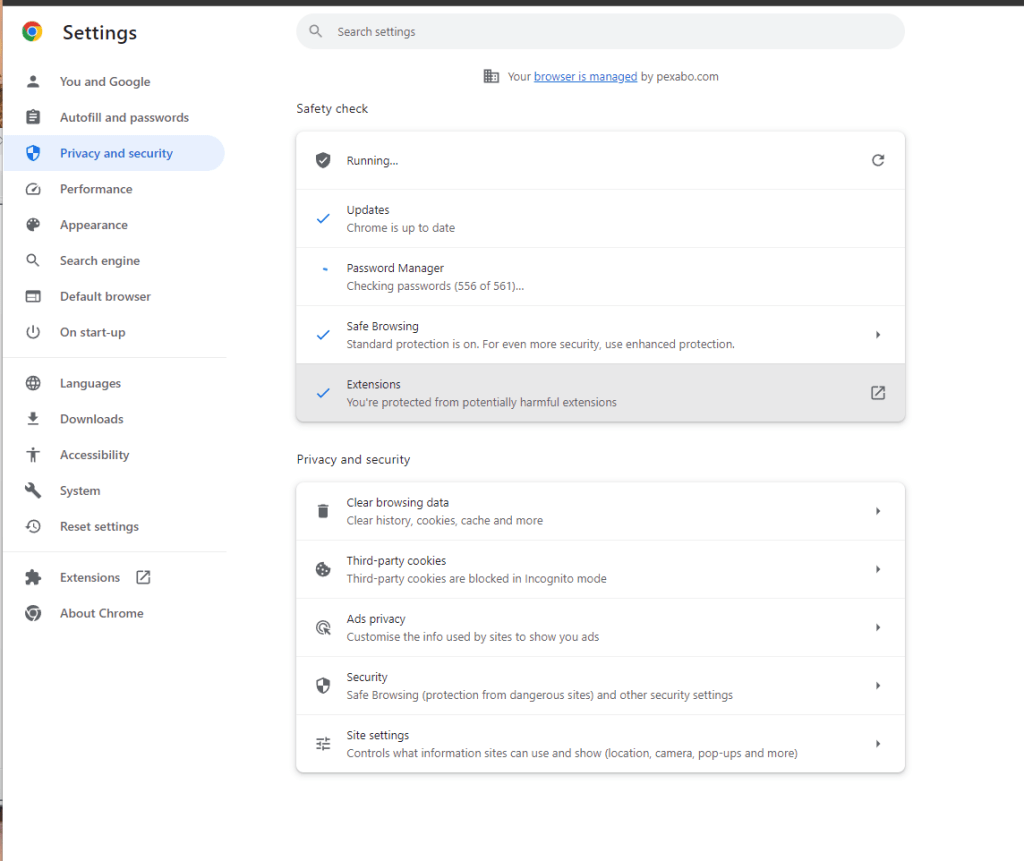Click the Chrome logo beside Settings

32,31
